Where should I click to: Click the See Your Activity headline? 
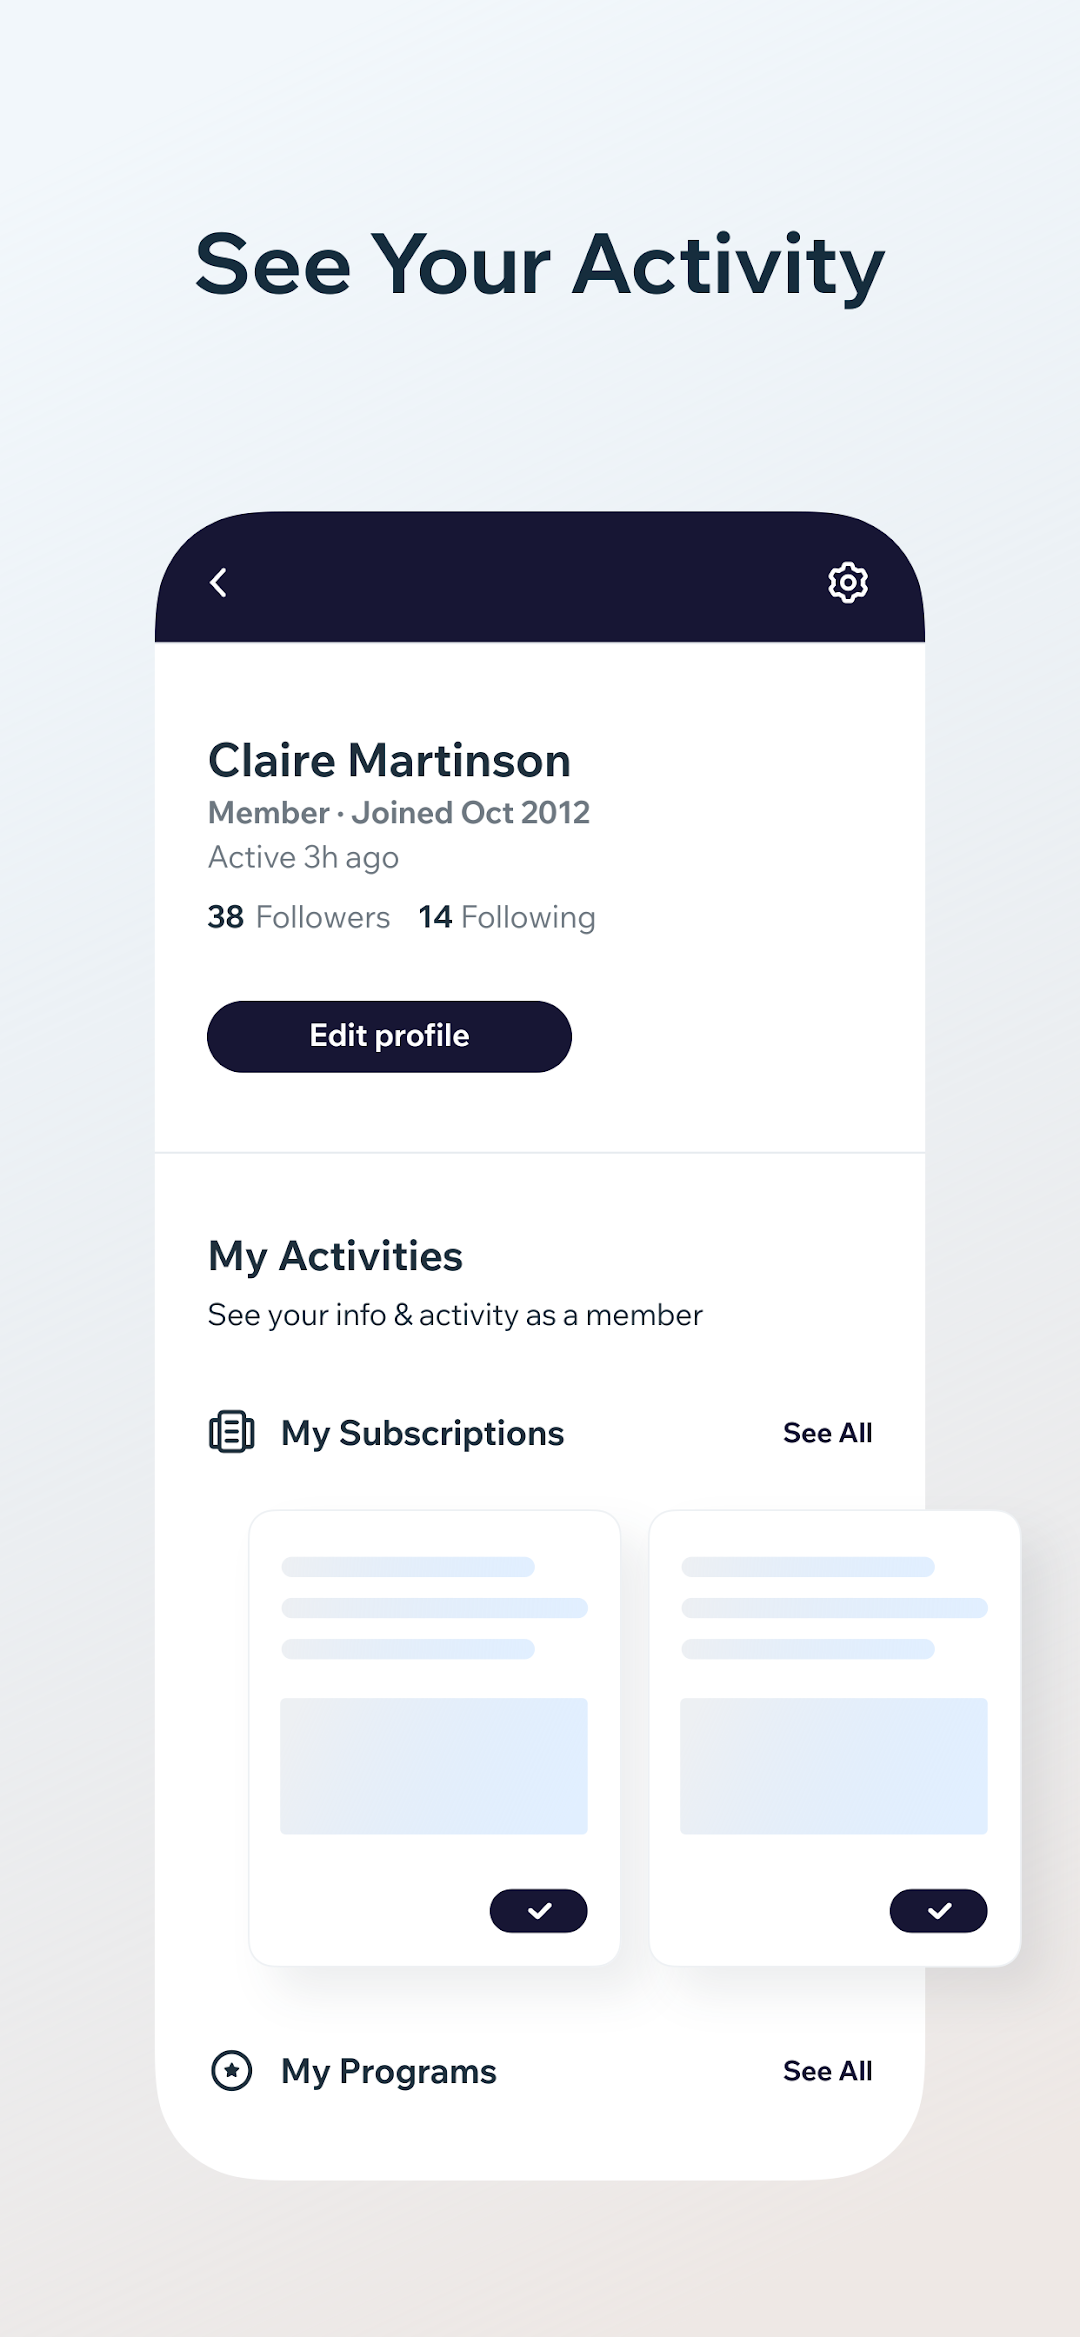click(540, 264)
